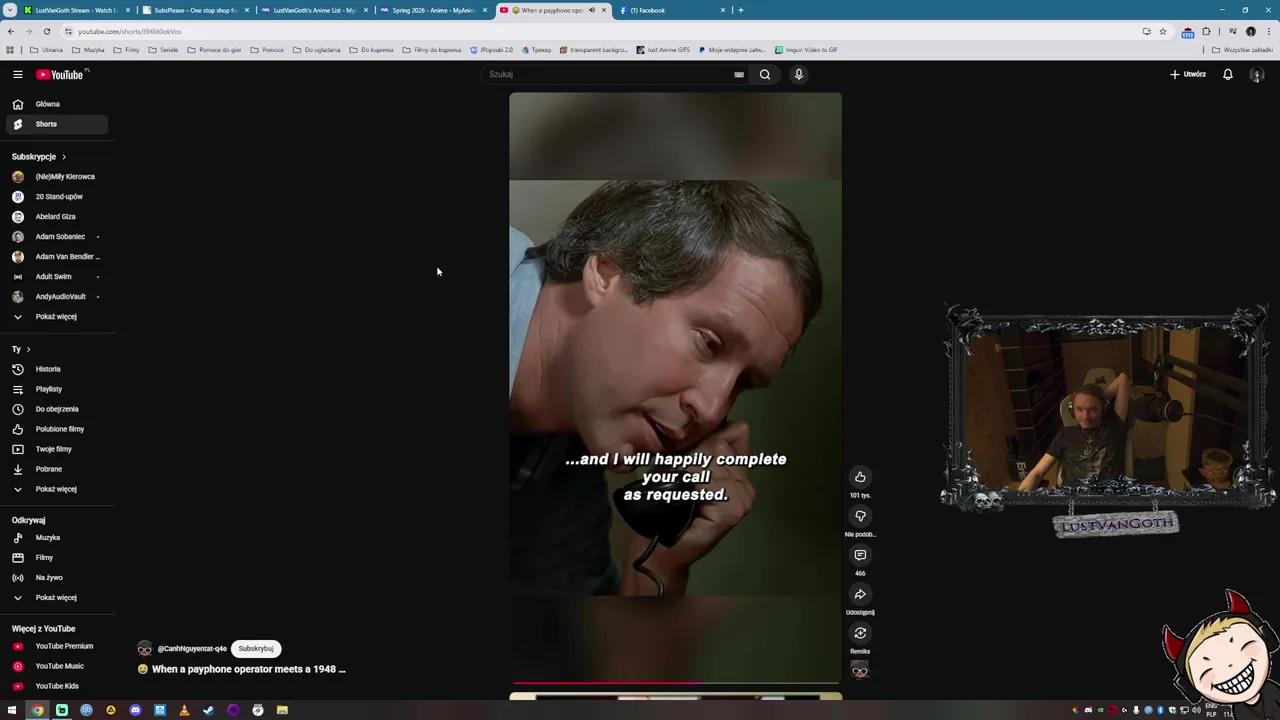Open the Muzyka bookmarks folder

point(88,50)
